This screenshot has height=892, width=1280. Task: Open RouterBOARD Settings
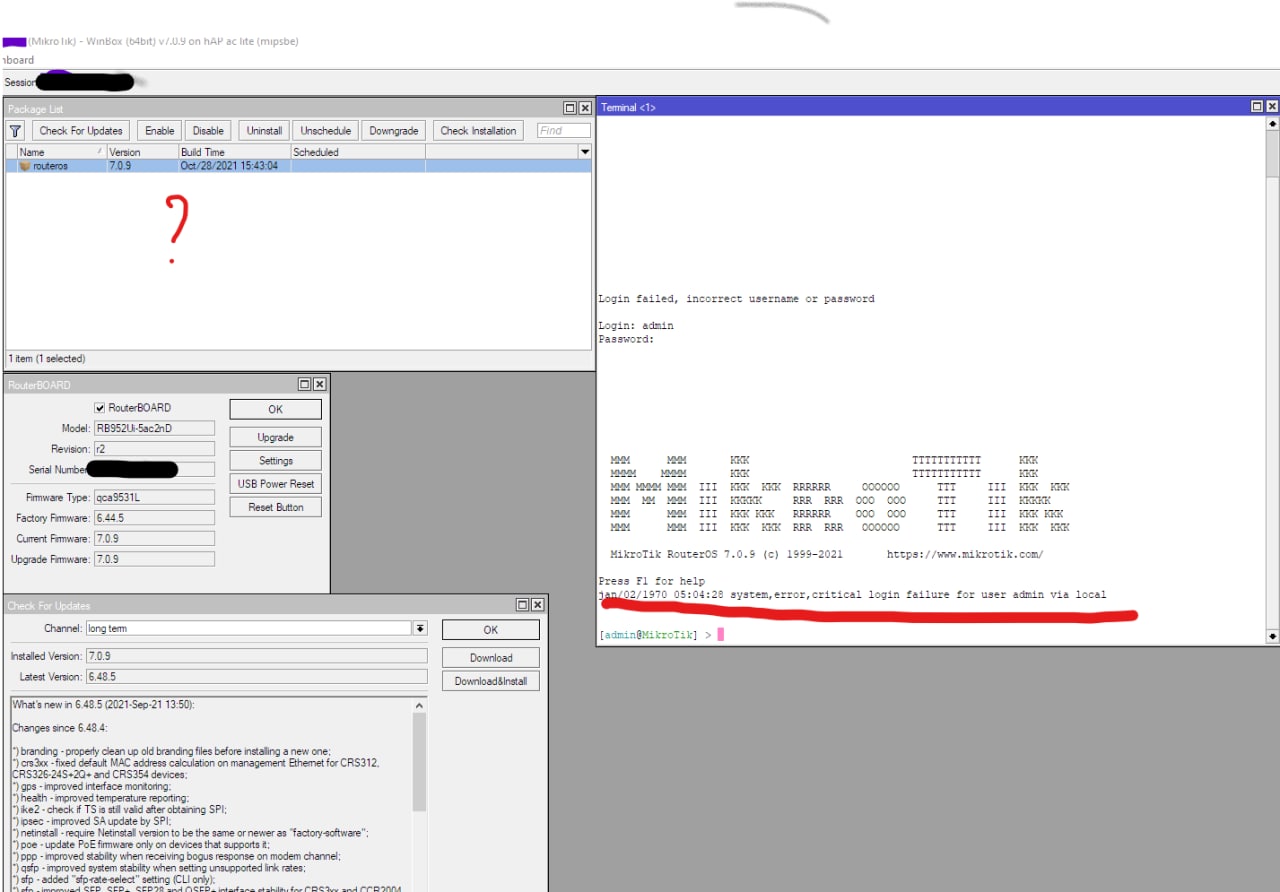(x=275, y=461)
